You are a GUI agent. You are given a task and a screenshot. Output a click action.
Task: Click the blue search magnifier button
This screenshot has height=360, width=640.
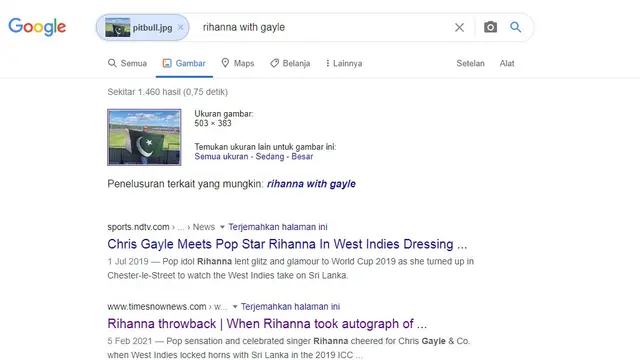coord(516,27)
